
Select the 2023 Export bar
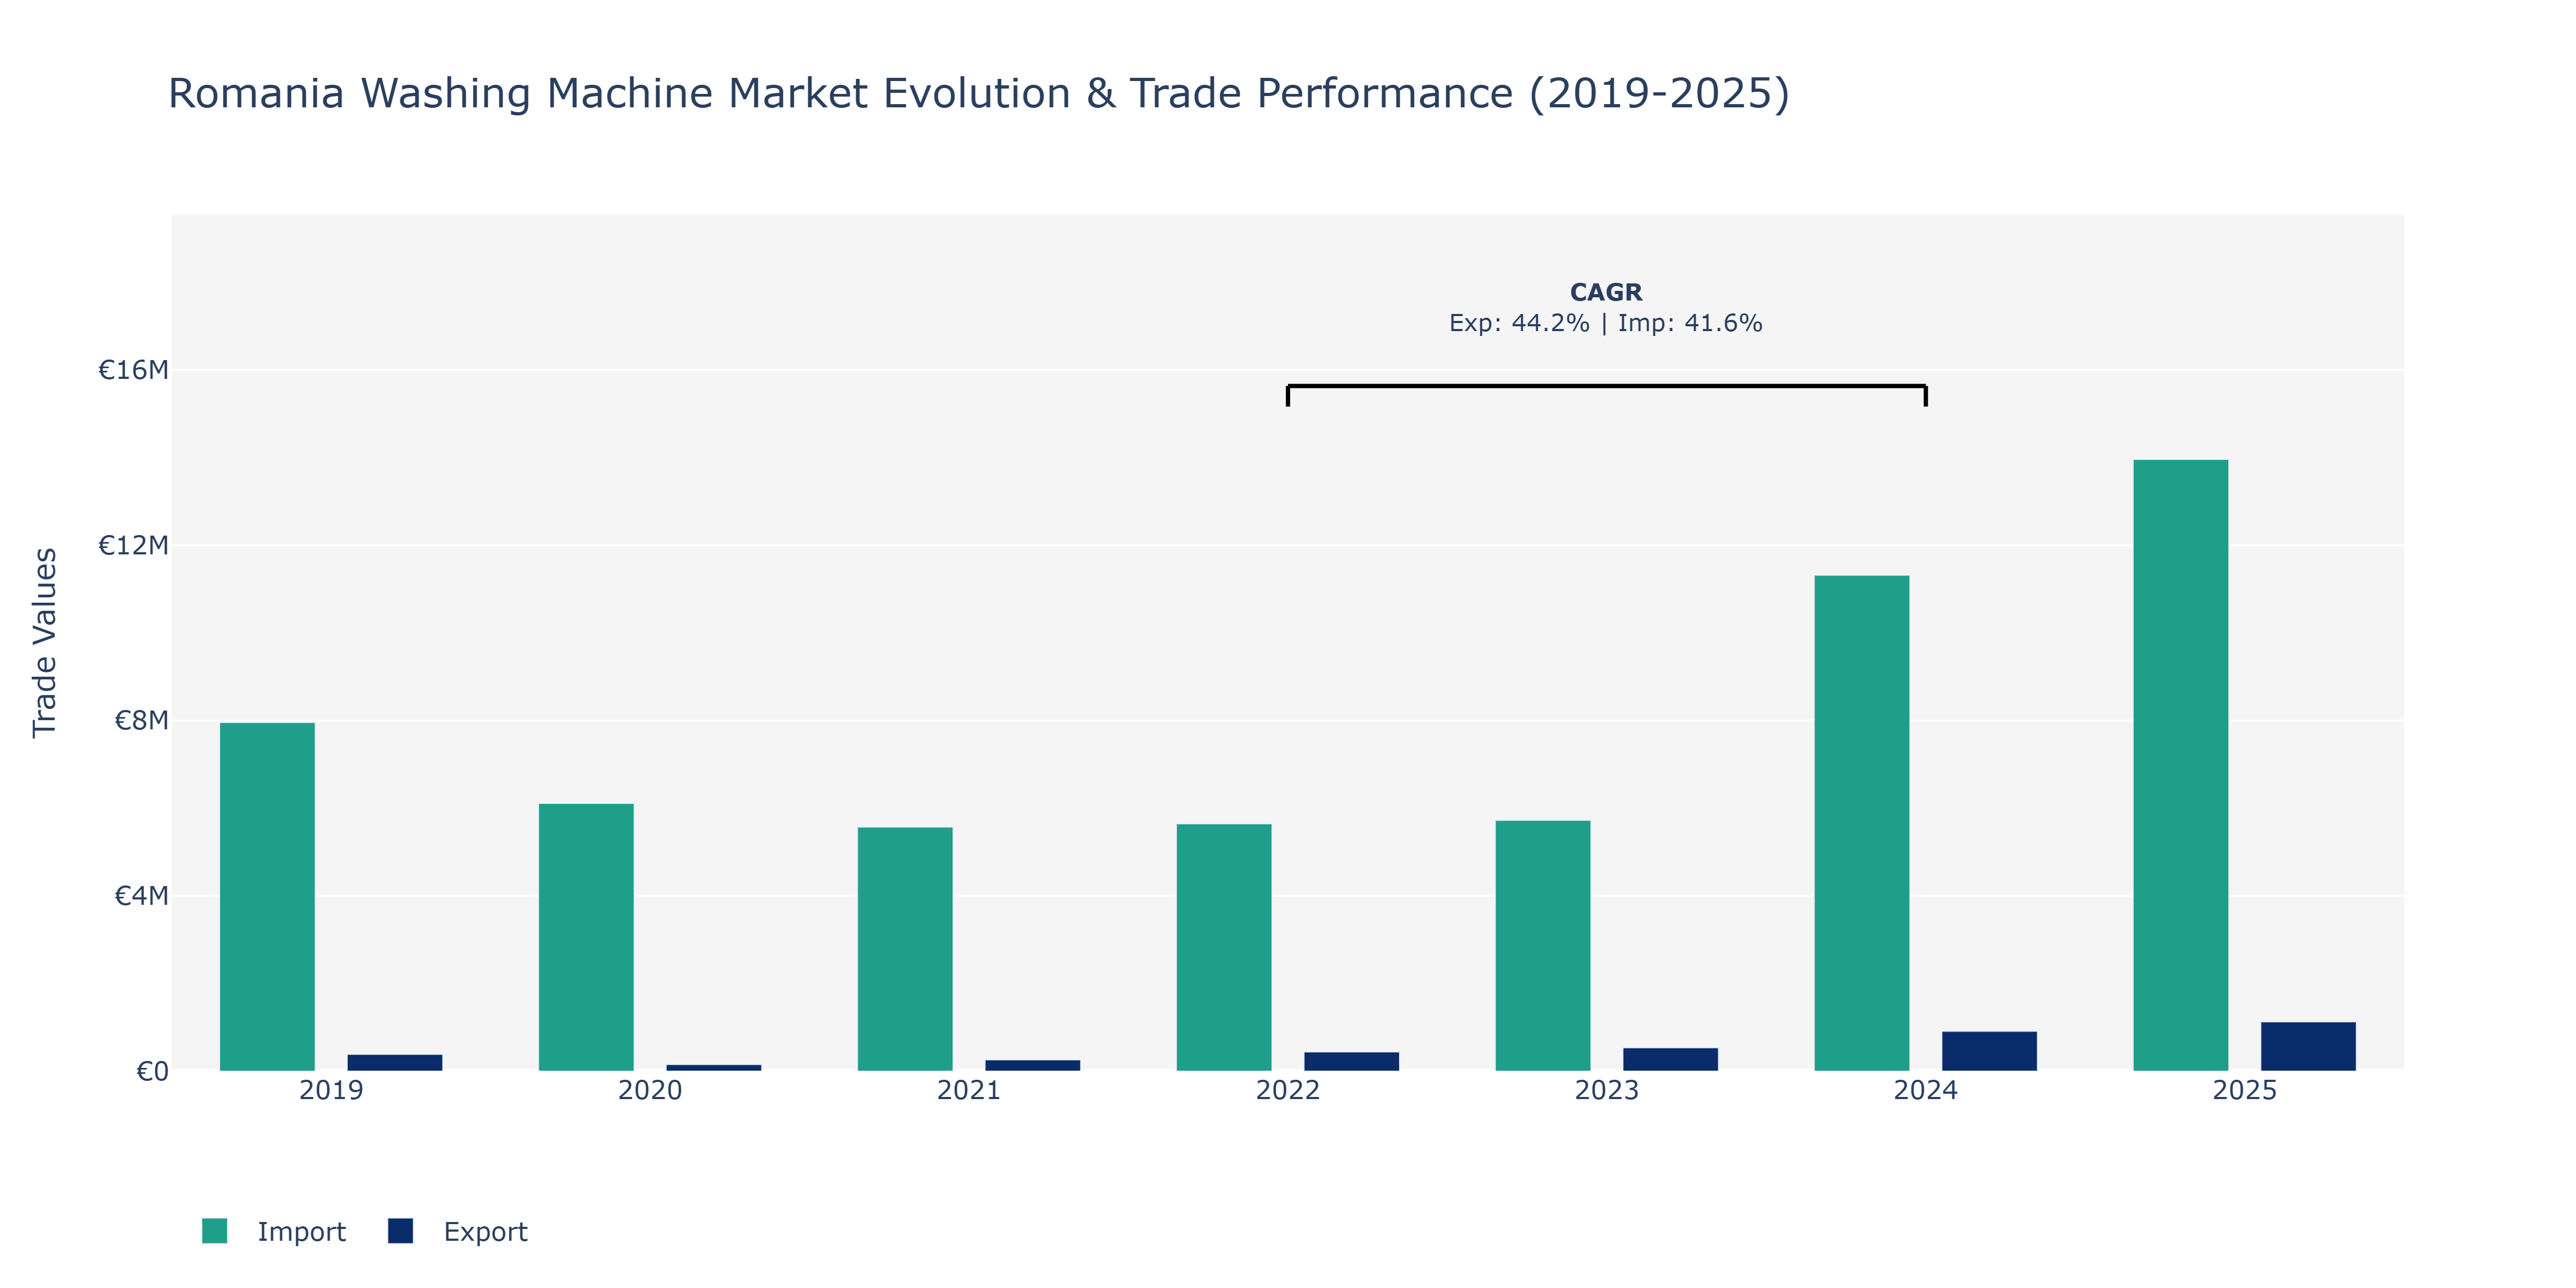[x=1671, y=1059]
